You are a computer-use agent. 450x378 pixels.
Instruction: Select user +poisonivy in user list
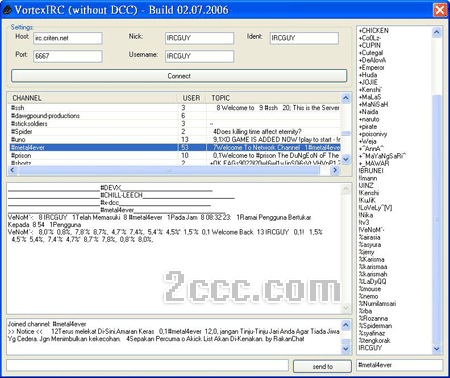click(x=373, y=134)
